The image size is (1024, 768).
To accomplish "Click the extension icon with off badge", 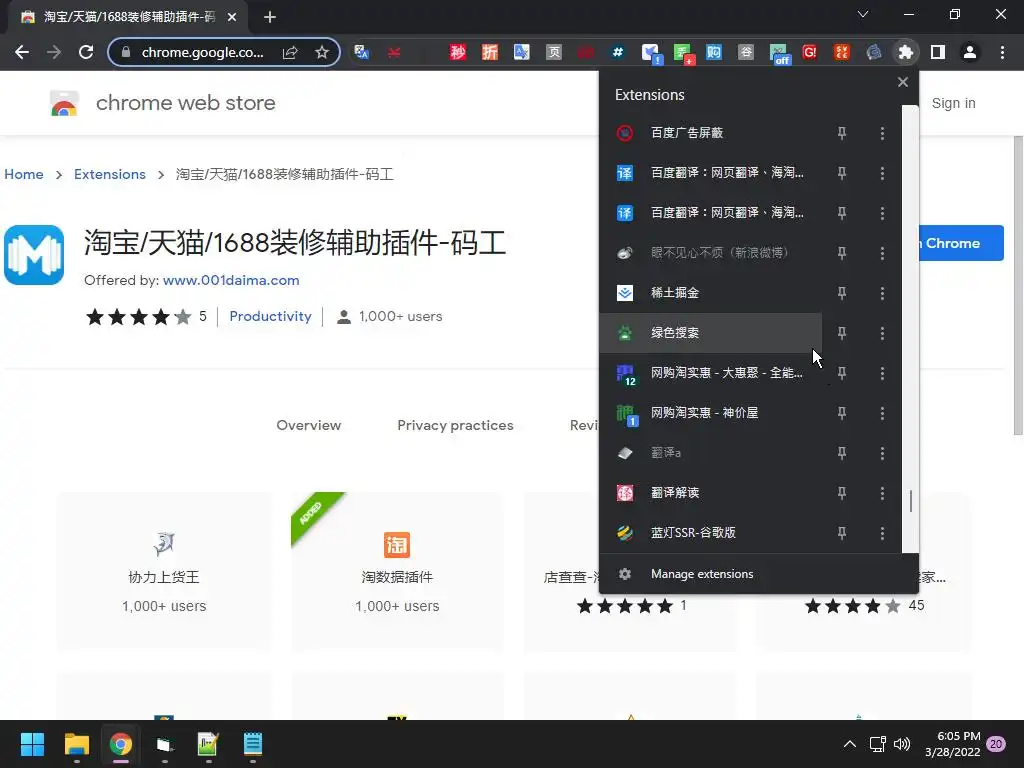I will coord(779,54).
